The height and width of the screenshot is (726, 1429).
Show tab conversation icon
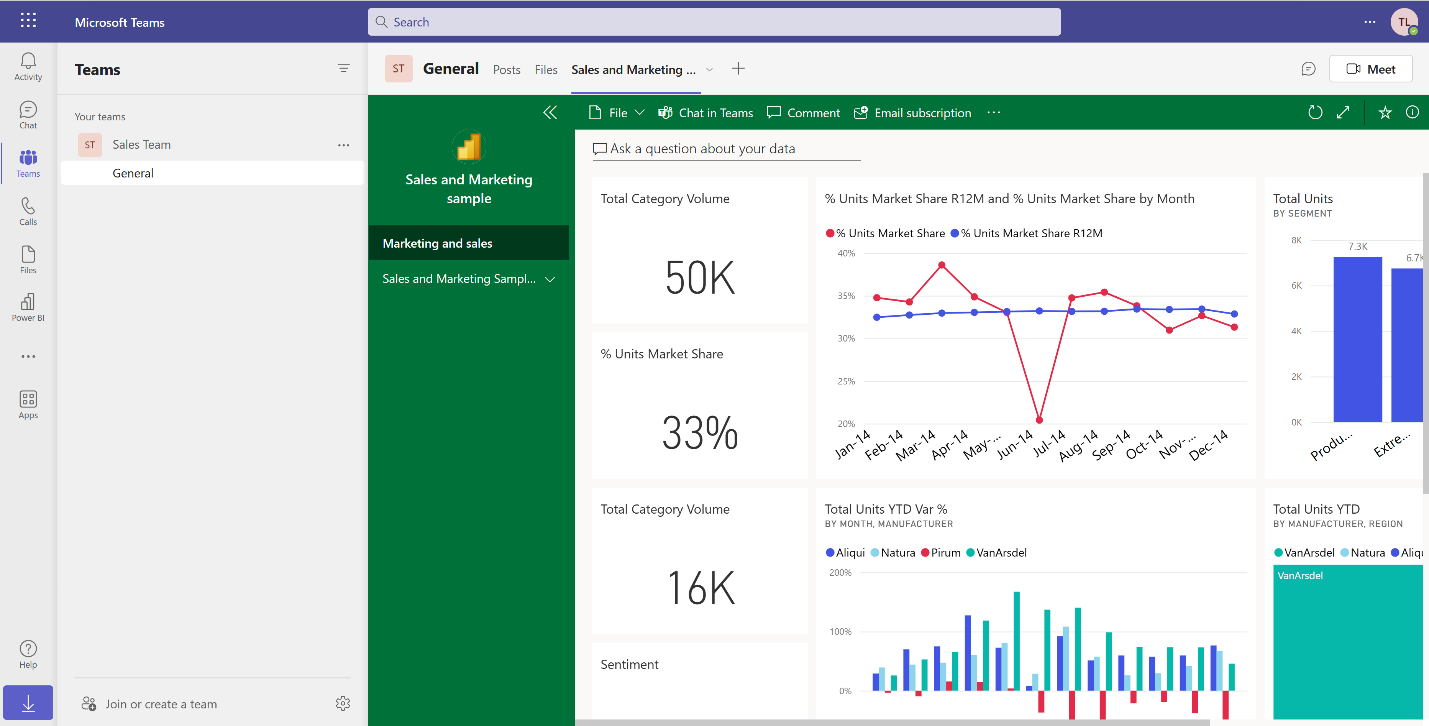tap(1308, 69)
